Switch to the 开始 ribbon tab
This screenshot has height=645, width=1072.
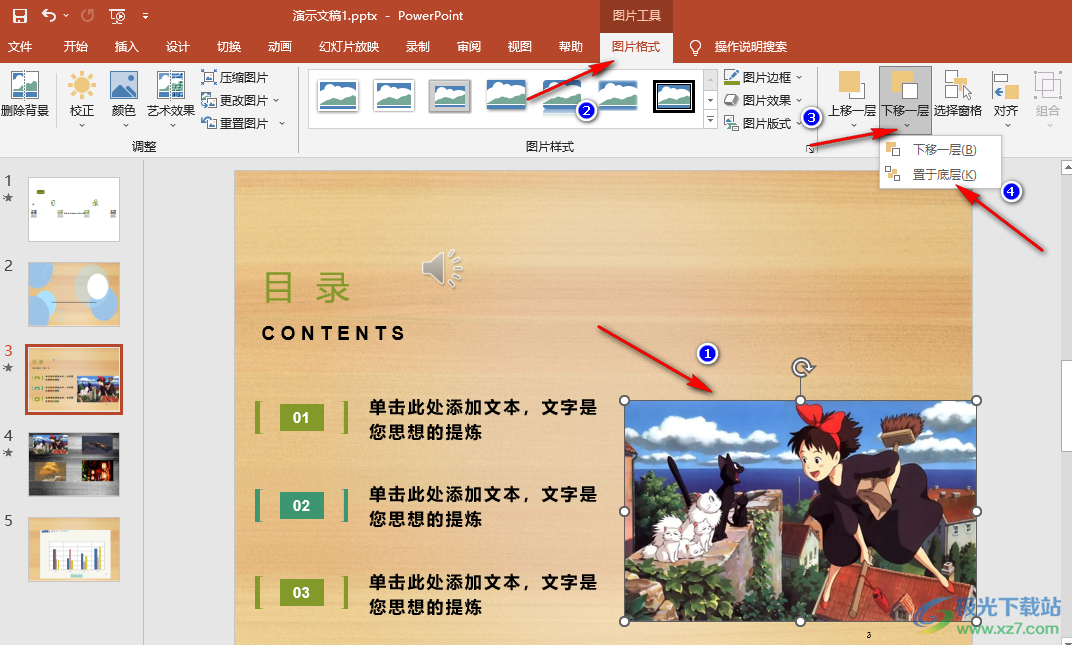coord(75,47)
